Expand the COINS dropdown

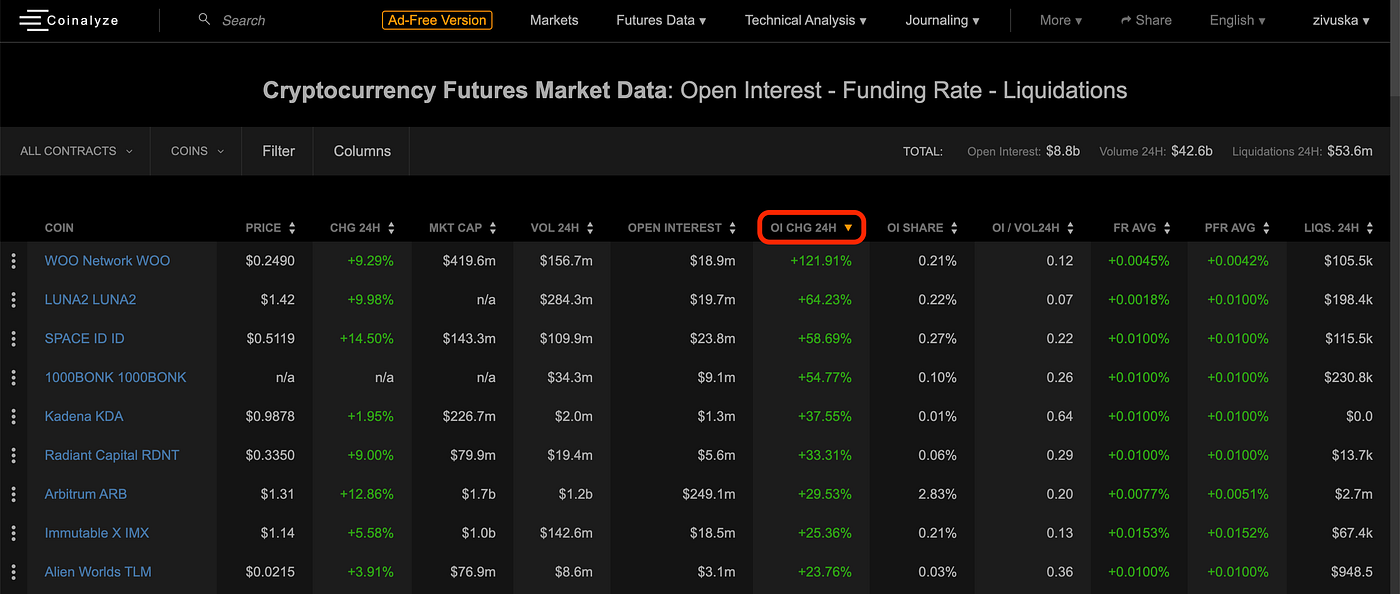point(197,151)
